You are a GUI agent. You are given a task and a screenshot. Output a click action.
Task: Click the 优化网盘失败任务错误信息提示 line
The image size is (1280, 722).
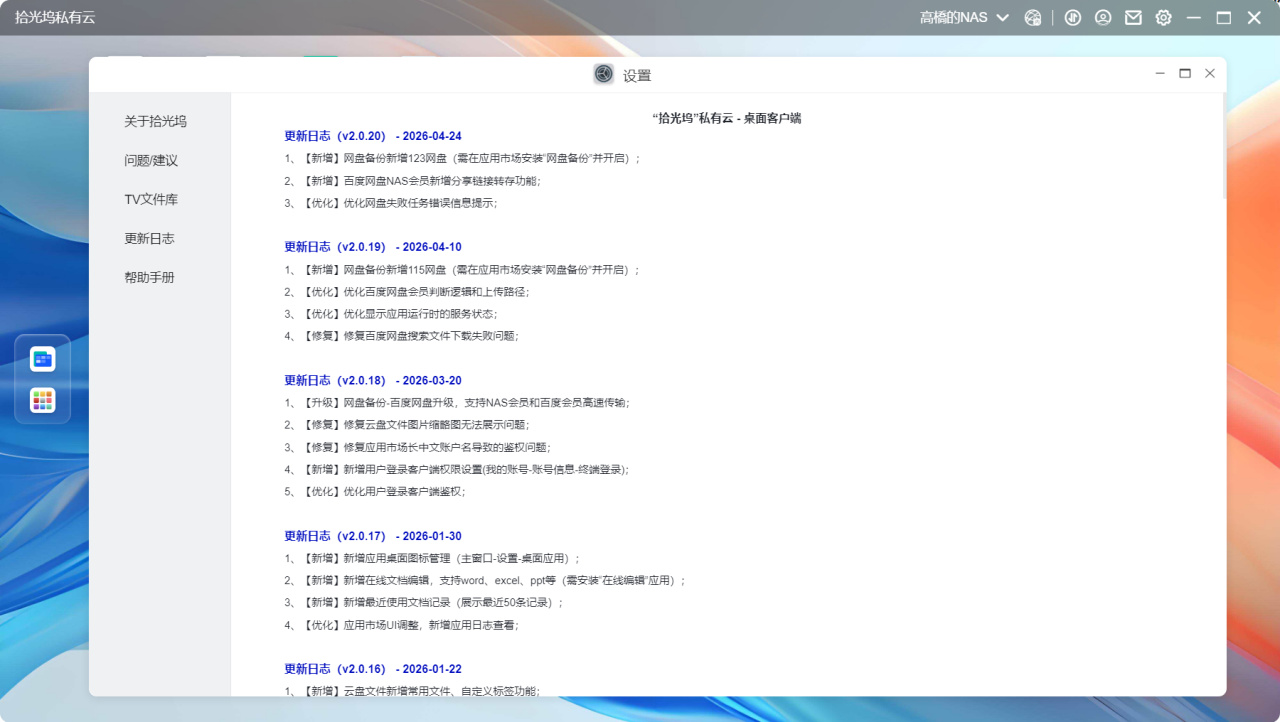391,203
